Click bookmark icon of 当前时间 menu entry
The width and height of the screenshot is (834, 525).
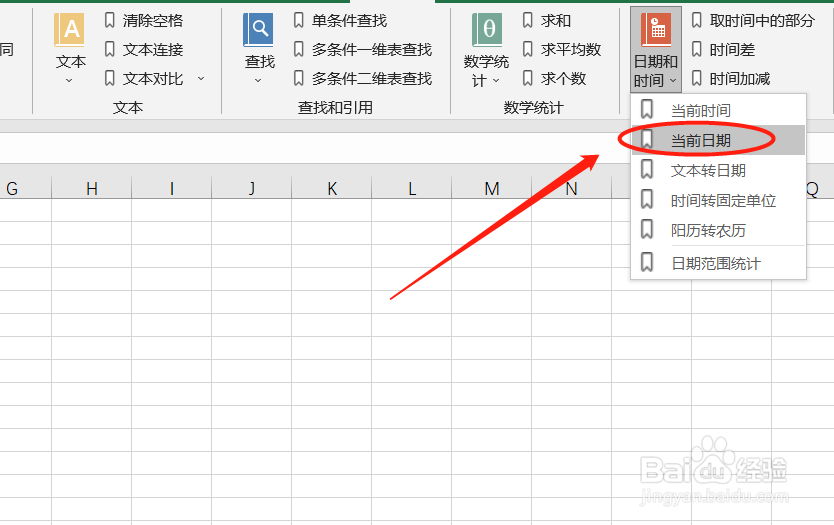tap(647, 109)
